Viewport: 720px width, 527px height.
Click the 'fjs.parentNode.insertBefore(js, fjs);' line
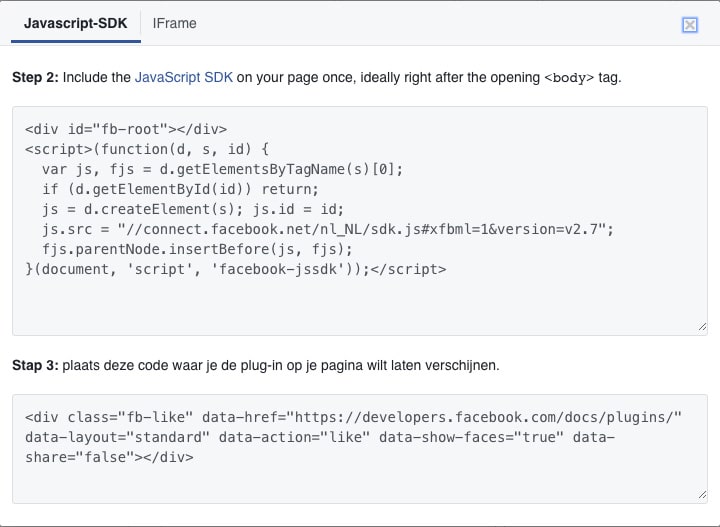[x=197, y=249]
